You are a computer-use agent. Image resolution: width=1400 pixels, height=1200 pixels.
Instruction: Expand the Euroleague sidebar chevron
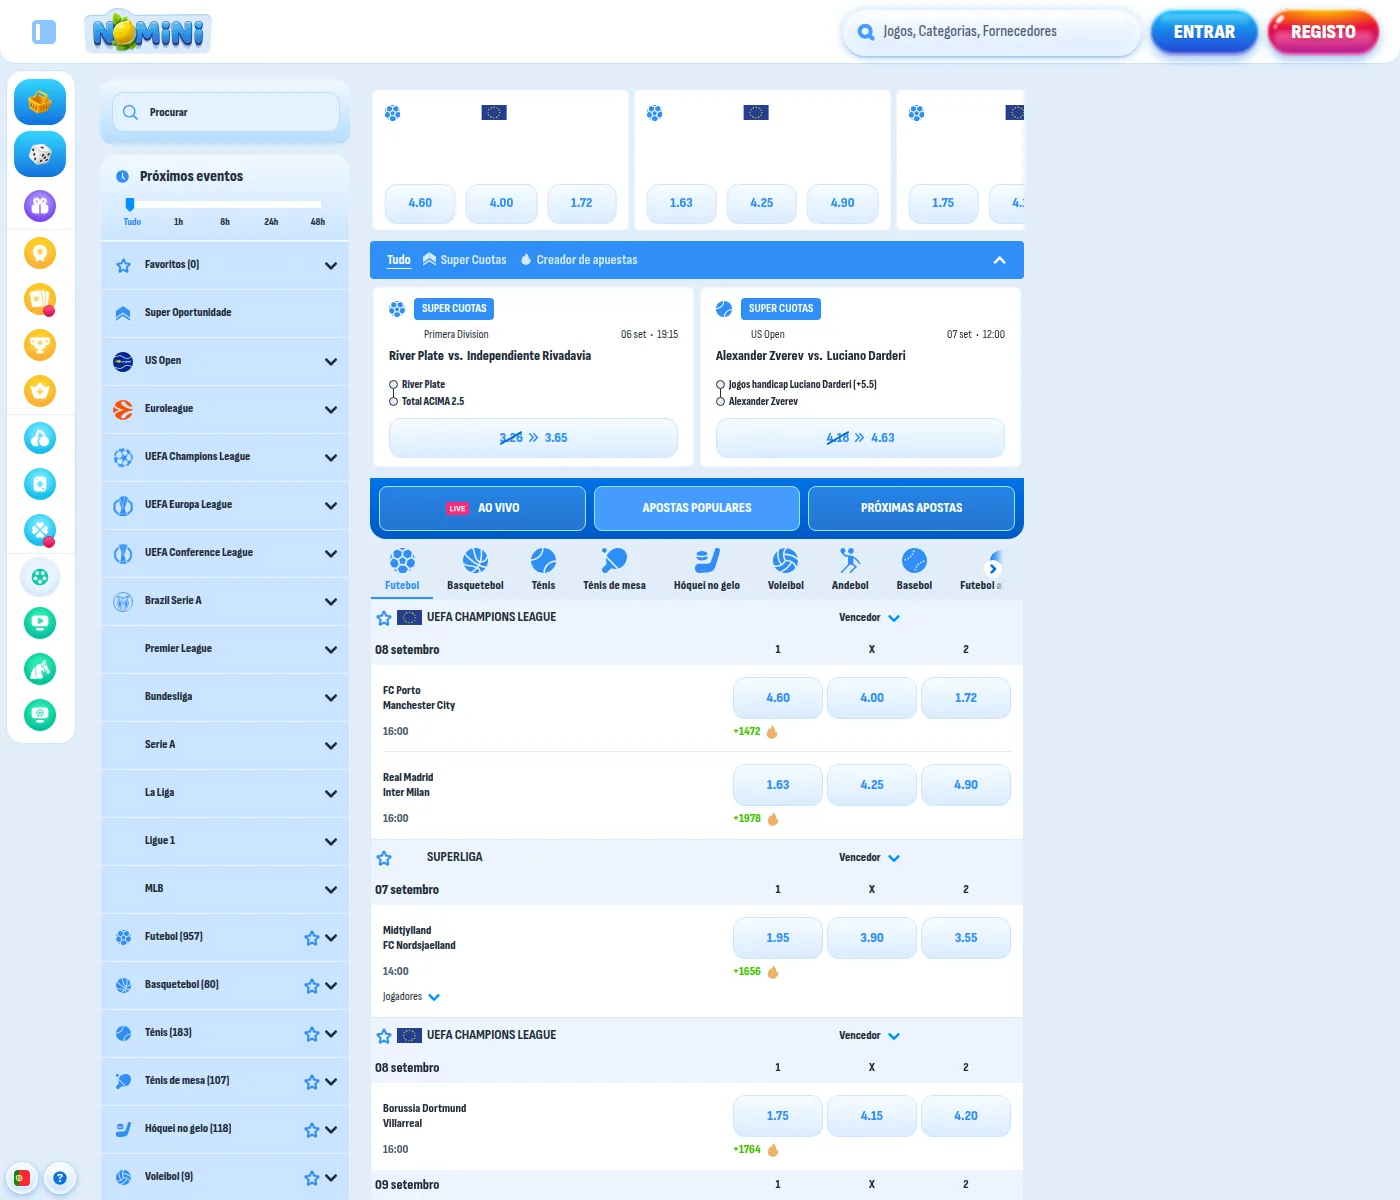(331, 410)
